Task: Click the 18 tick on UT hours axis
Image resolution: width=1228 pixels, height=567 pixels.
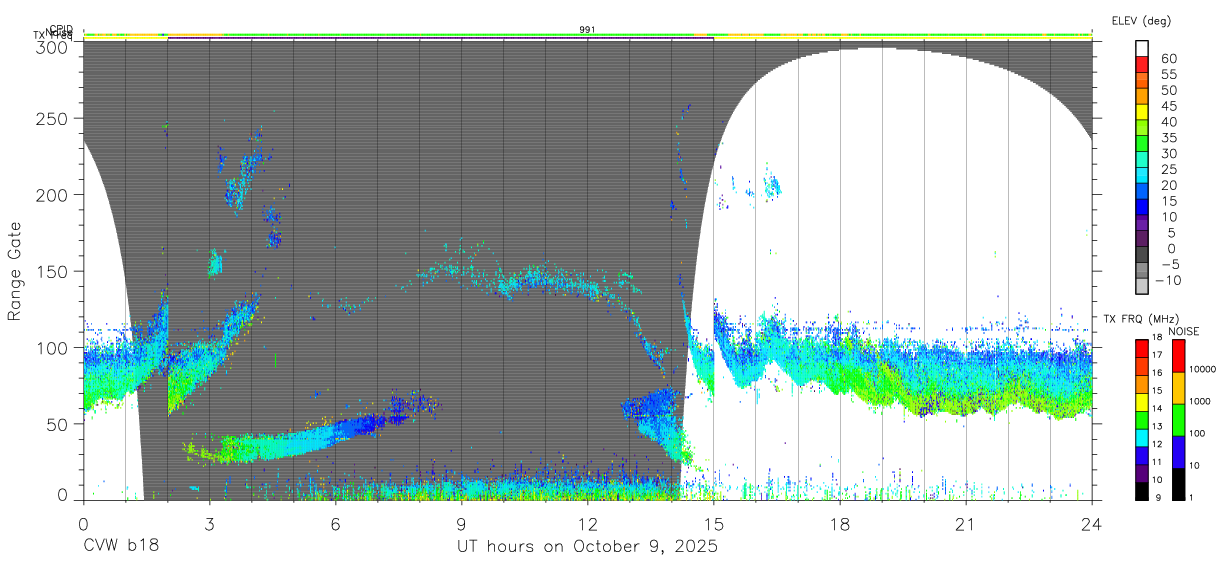Action: (839, 524)
